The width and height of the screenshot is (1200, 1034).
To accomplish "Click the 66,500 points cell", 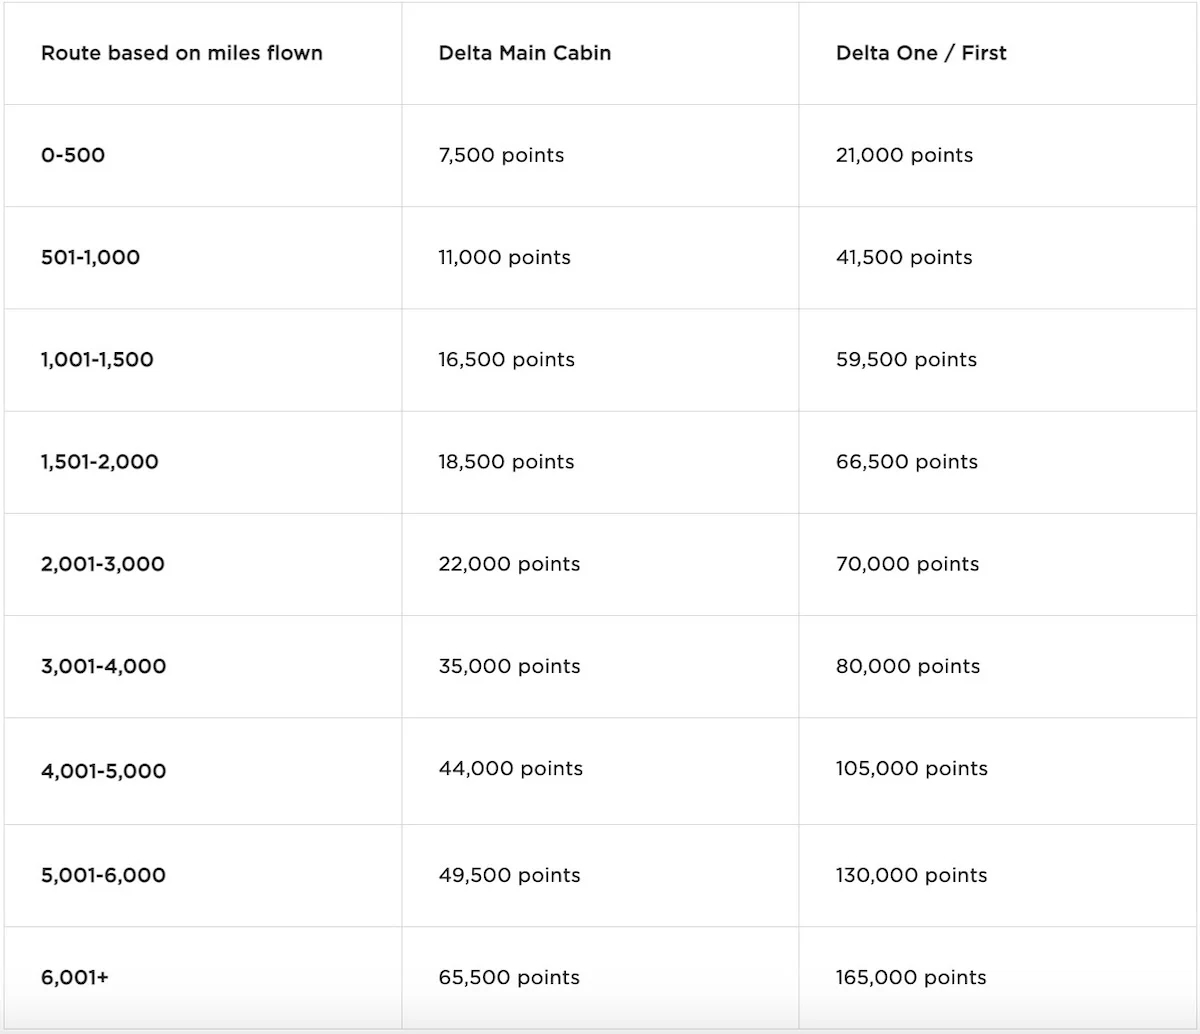I will pos(906,462).
